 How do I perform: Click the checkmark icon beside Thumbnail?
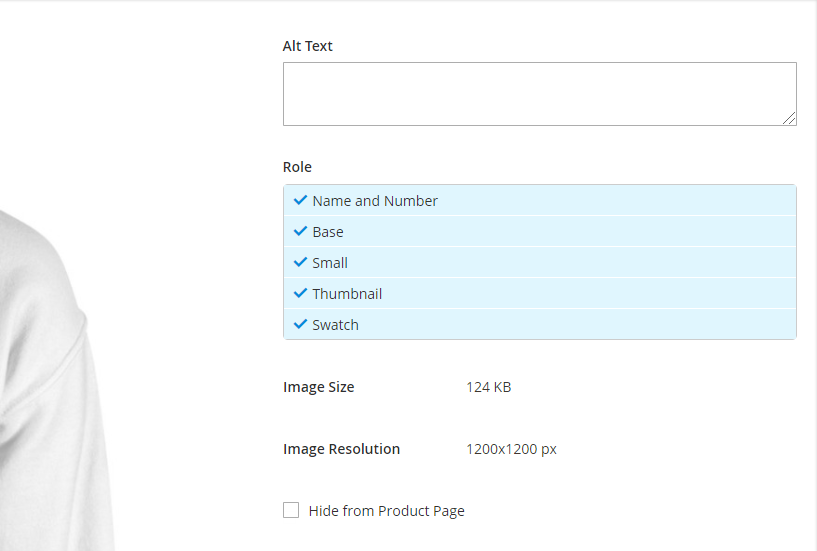point(300,293)
